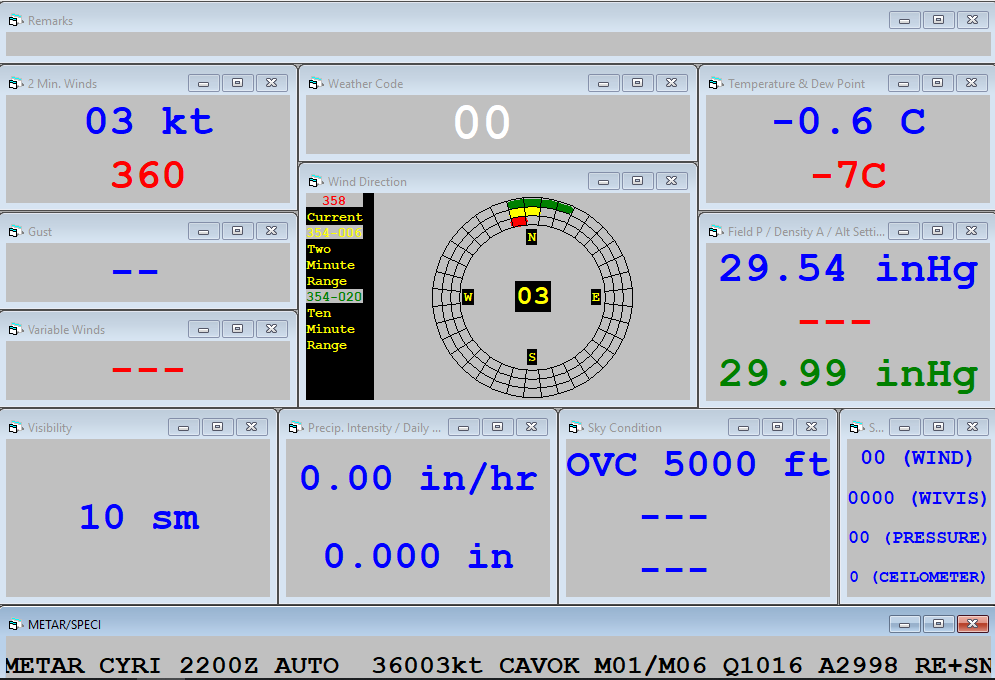Click the N marker on the compass
Image resolution: width=995 pixels, height=680 pixels.
click(531, 238)
